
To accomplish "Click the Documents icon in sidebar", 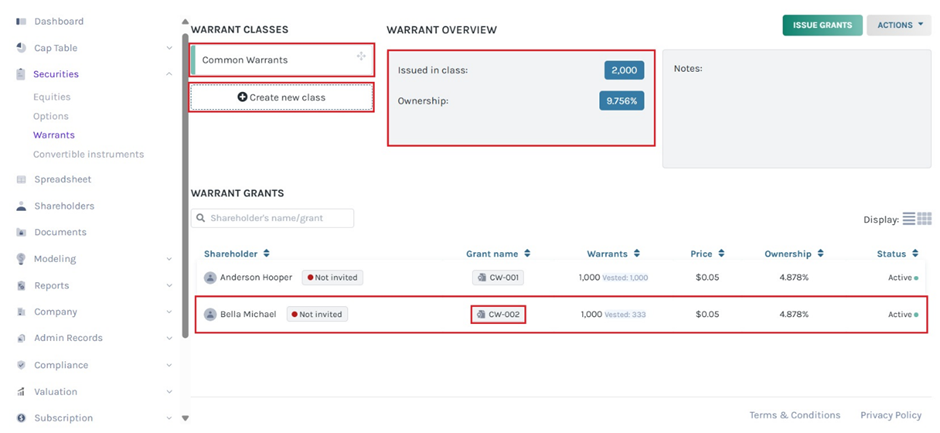I will [22, 232].
